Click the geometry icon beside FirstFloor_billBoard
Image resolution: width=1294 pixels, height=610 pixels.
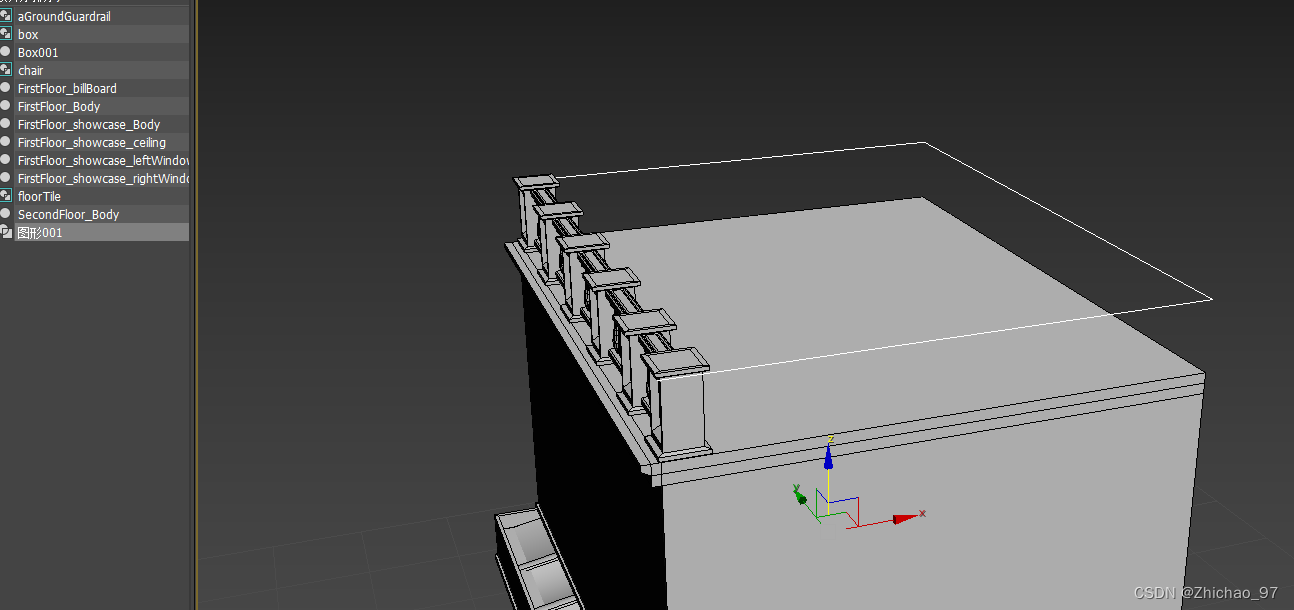tap(7, 88)
